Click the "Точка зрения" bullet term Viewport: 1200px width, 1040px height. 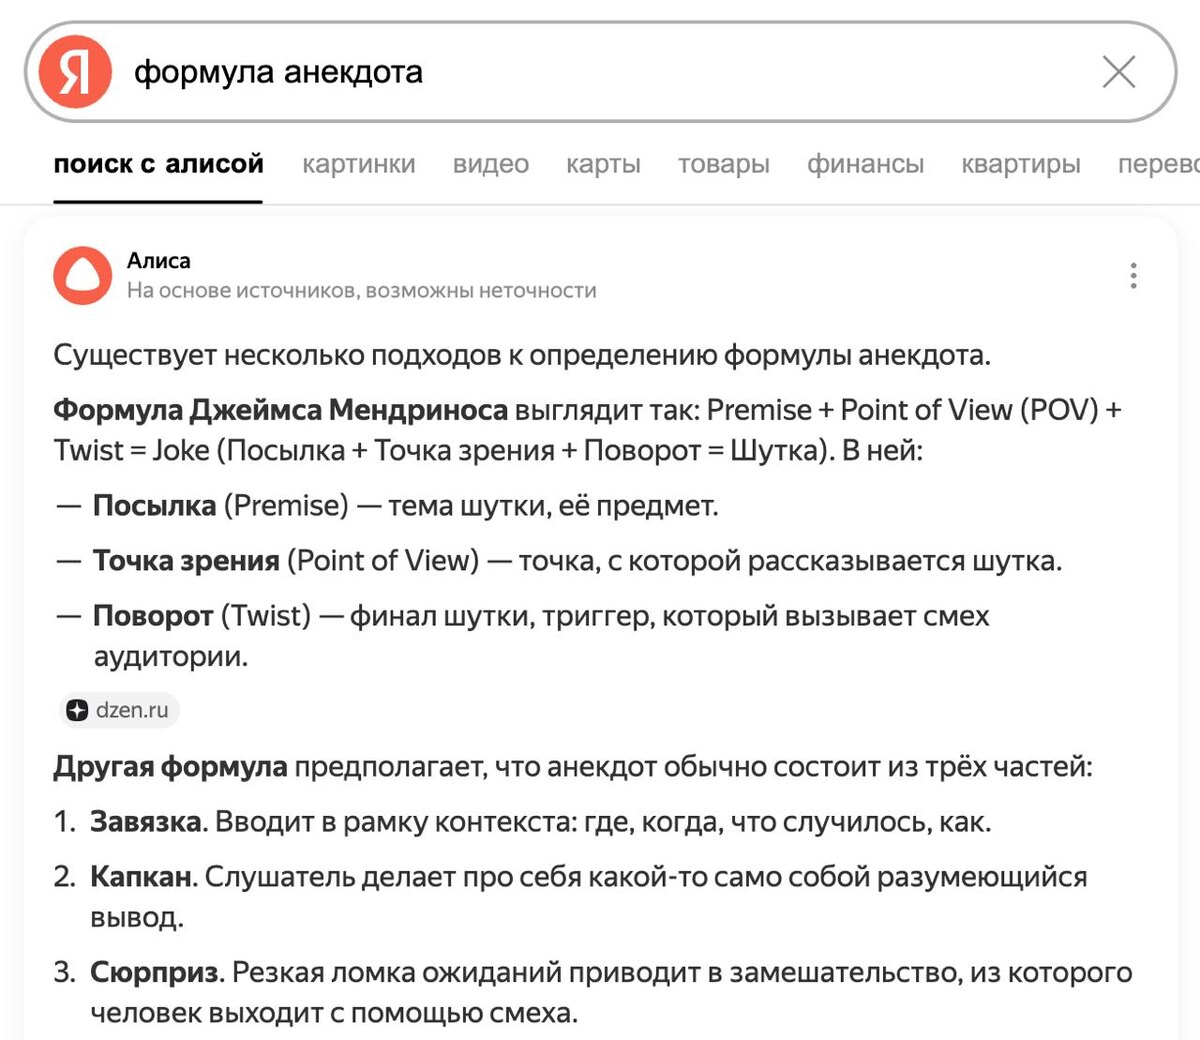[186, 561]
